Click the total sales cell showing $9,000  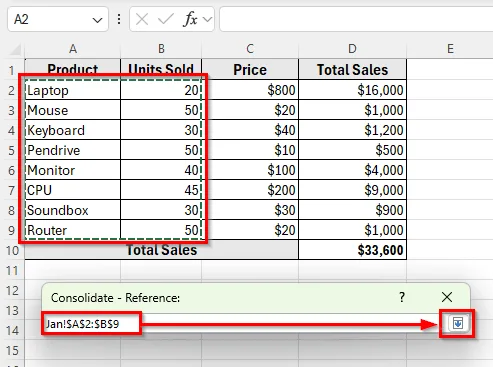point(352,190)
